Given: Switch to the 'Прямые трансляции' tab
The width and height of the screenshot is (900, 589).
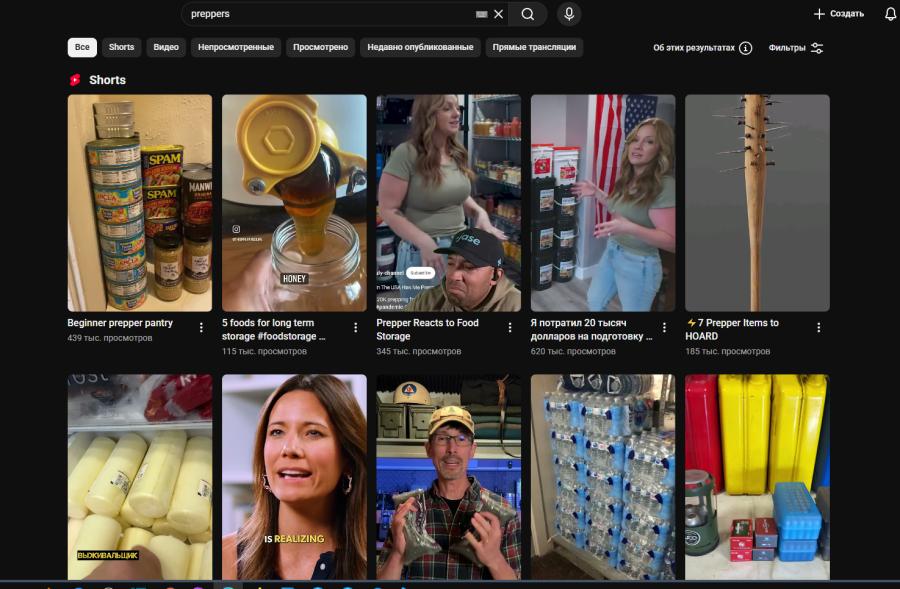Looking at the screenshot, I should pyautogui.click(x=534, y=47).
